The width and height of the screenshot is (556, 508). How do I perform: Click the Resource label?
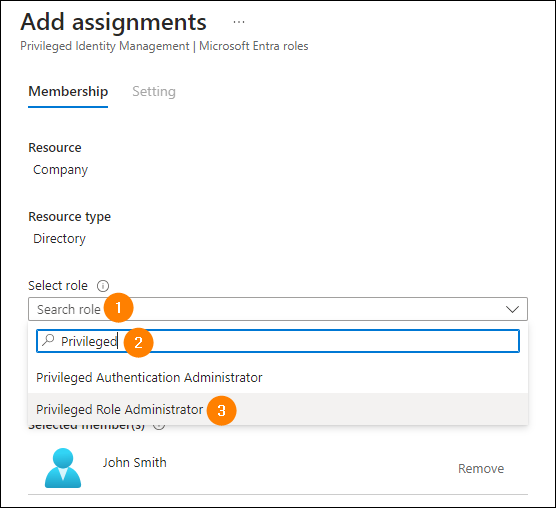(x=55, y=148)
